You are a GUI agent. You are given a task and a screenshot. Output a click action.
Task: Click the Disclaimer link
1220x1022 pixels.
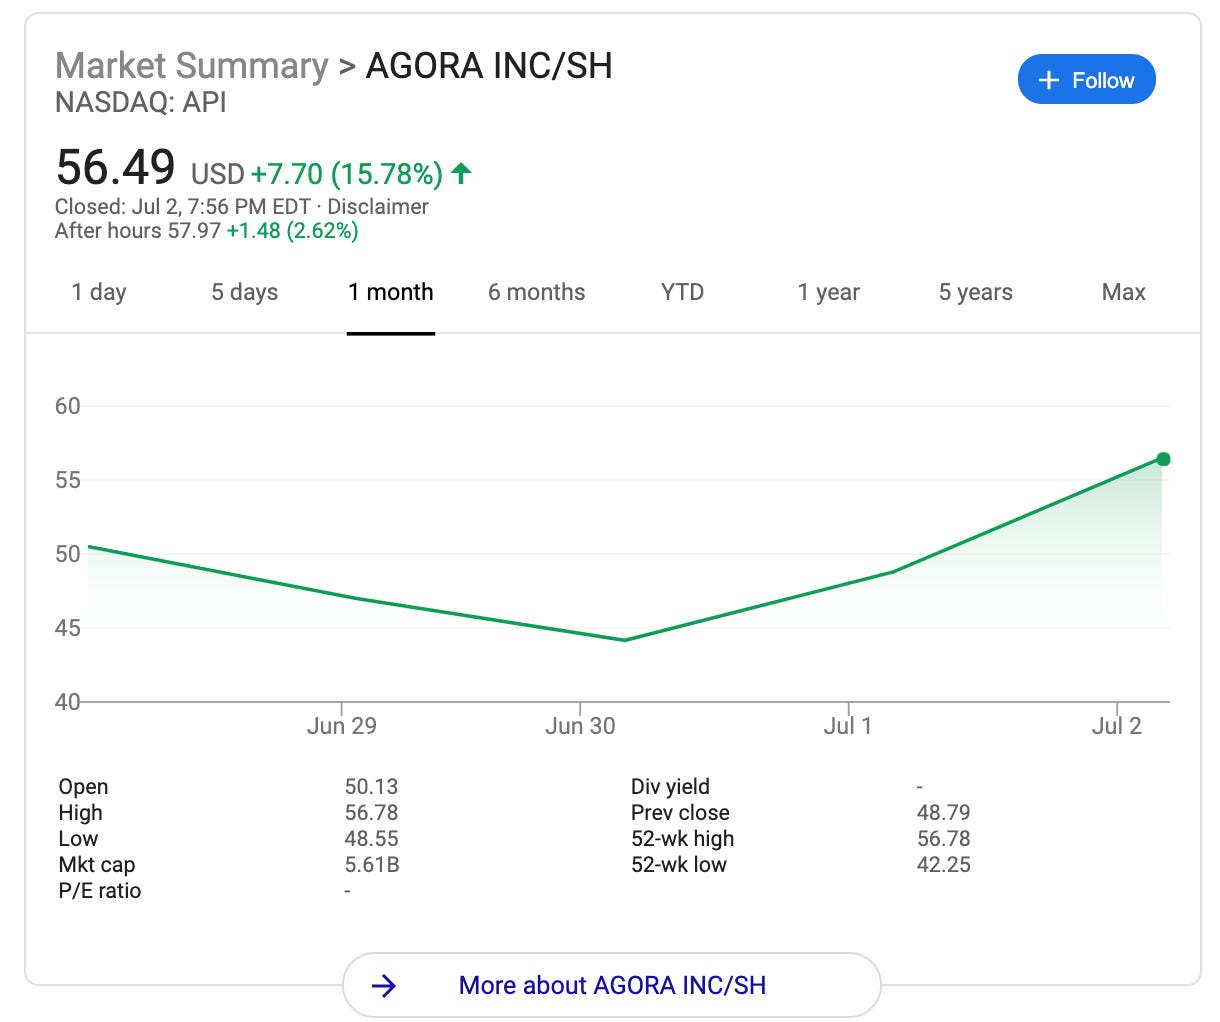click(378, 207)
